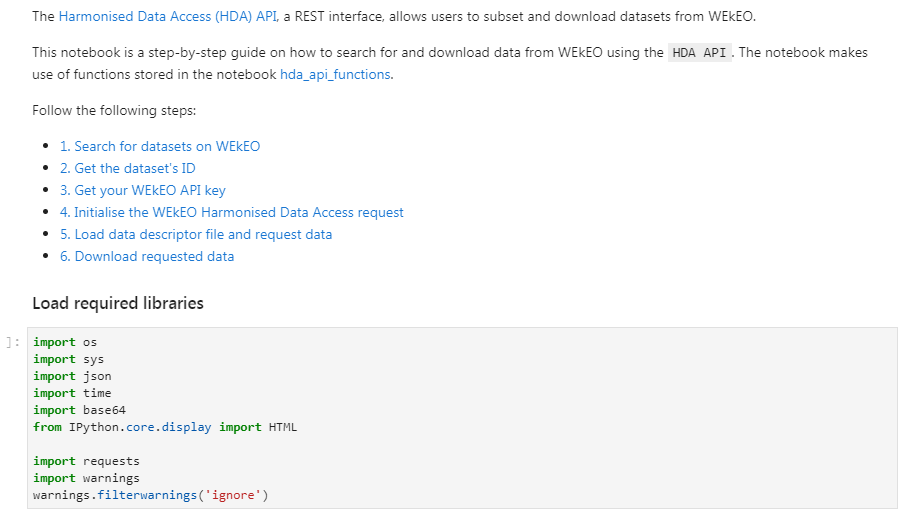Select the code cell execution prompt bracket
Image resolution: width=908 pixels, height=517 pixels.
click(x=13, y=342)
